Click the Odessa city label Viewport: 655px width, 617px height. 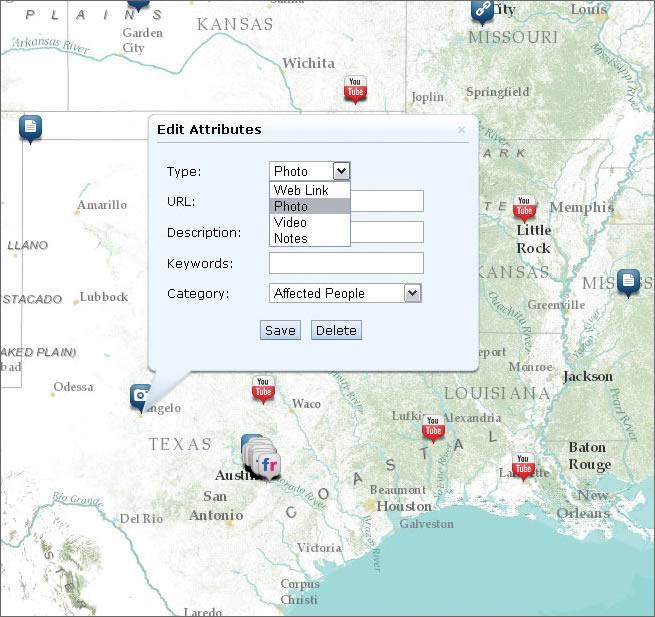click(x=74, y=387)
